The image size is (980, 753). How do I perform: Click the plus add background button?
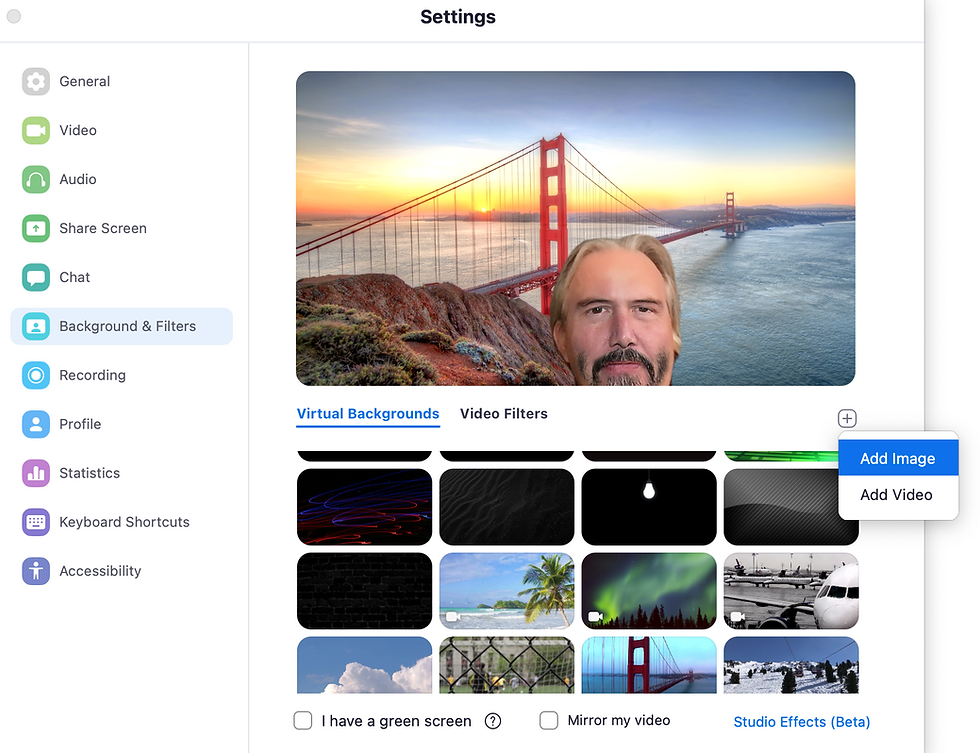tap(847, 418)
